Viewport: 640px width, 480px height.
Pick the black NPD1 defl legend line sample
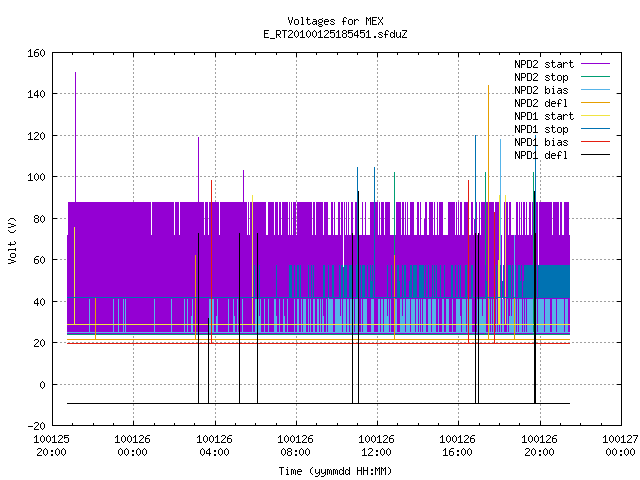[x=595, y=155]
